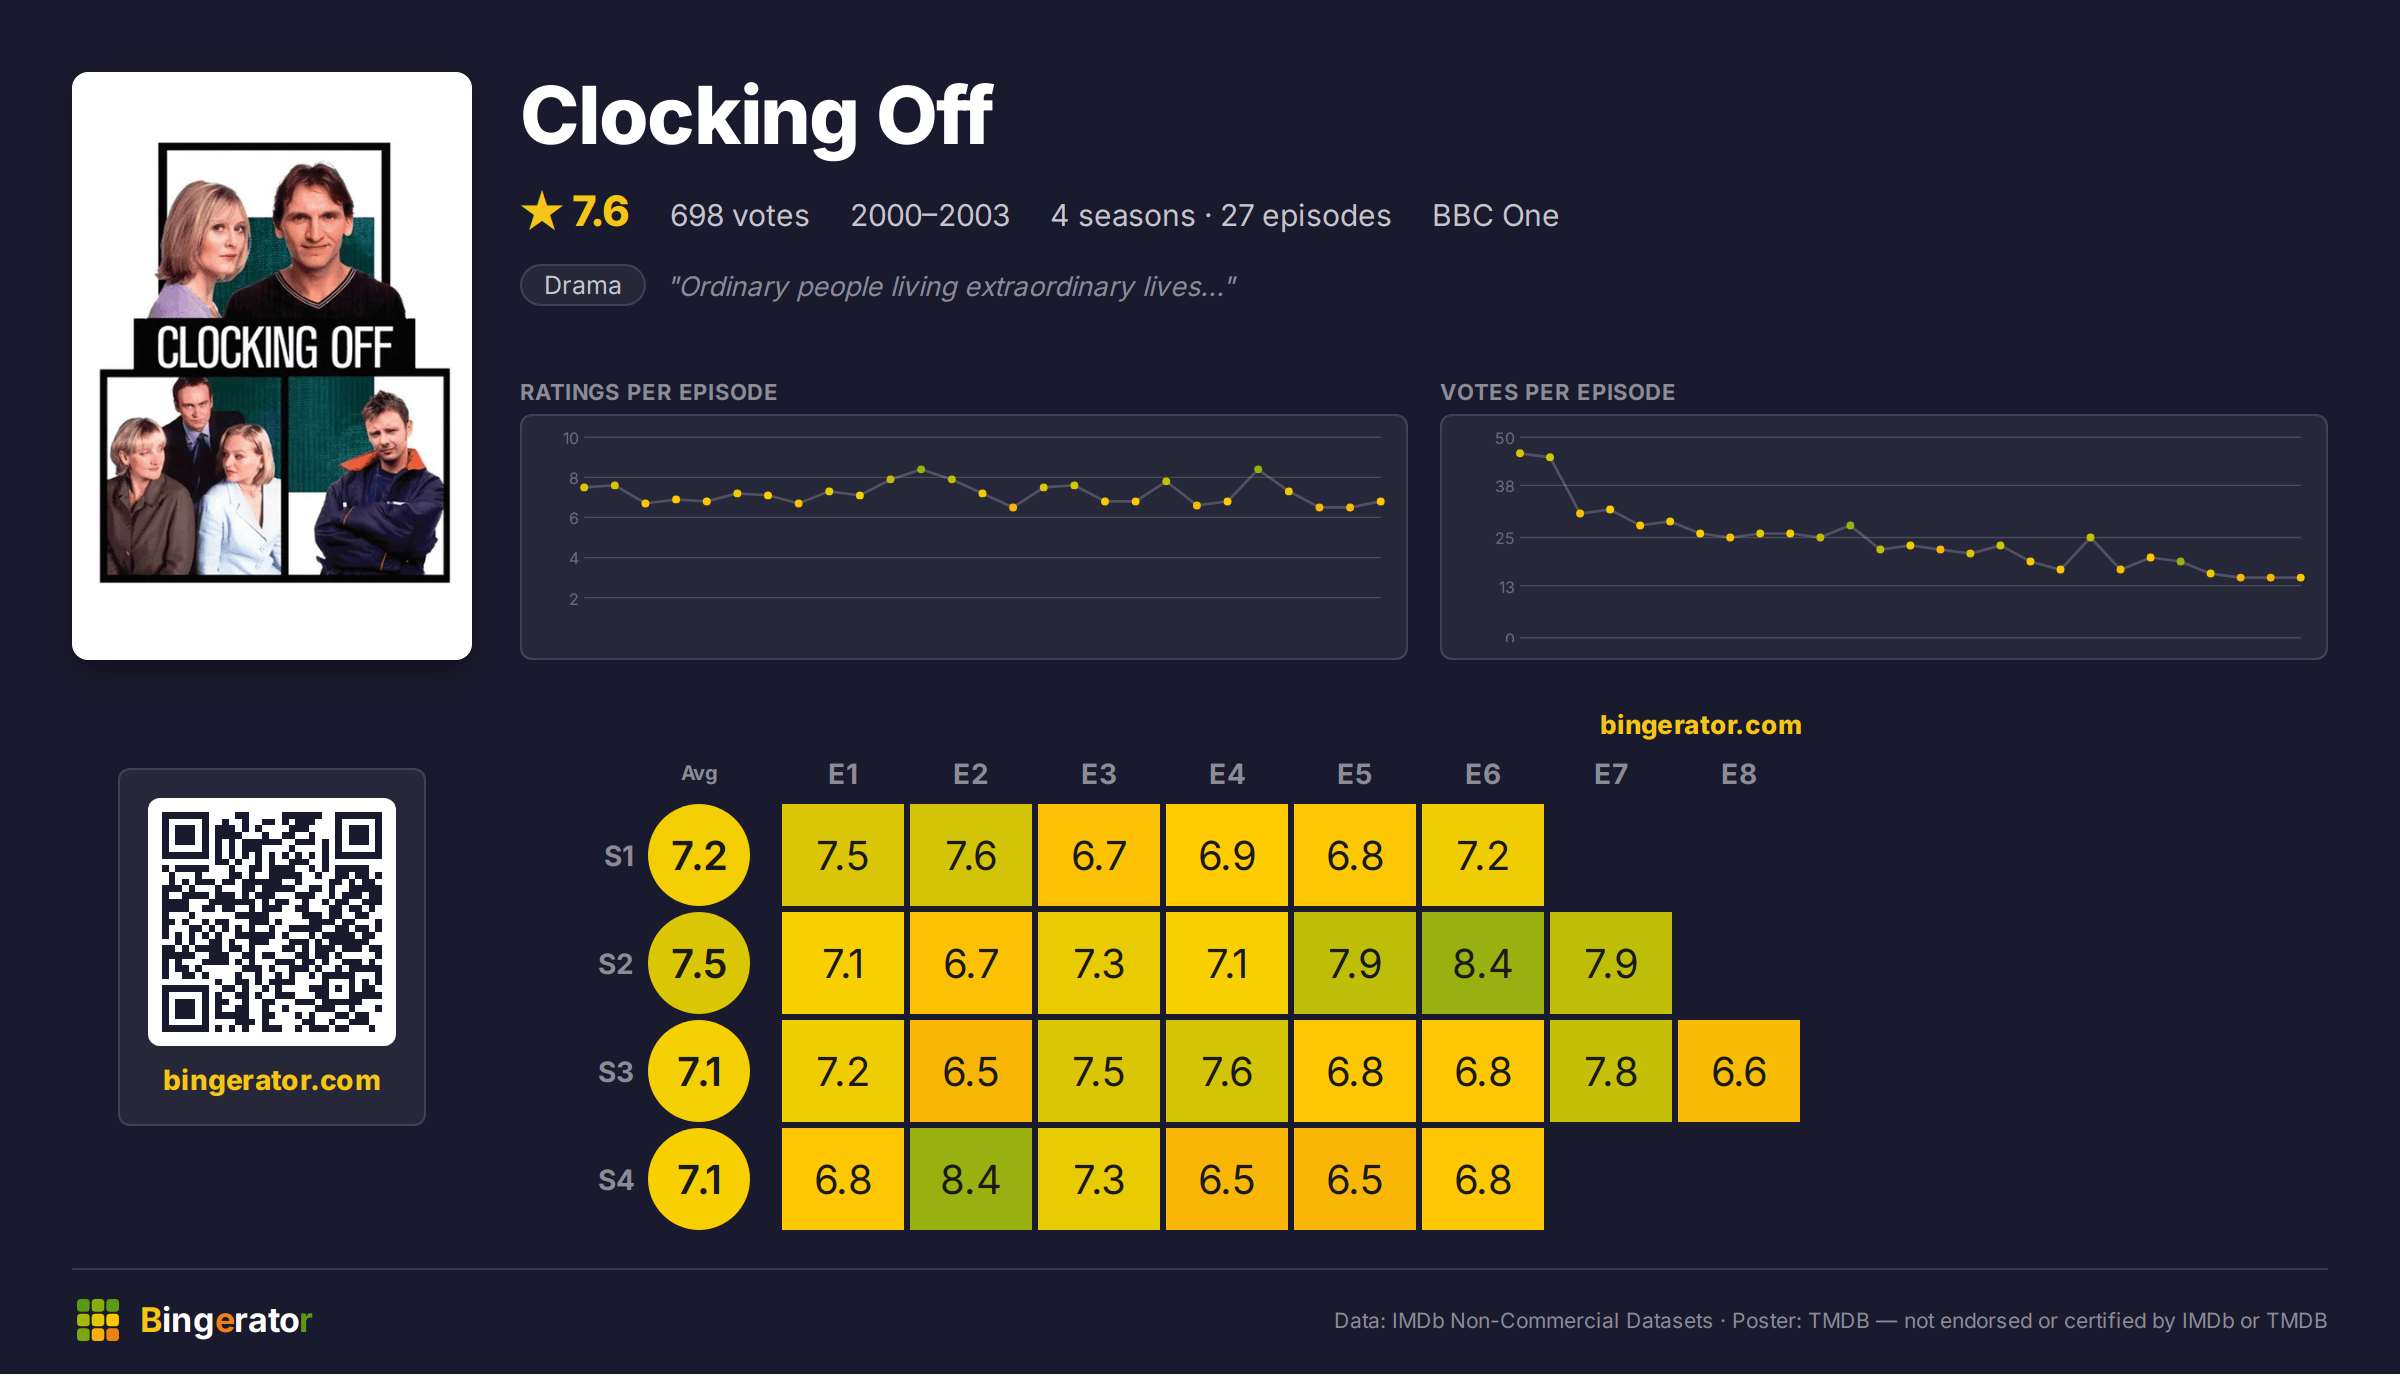This screenshot has height=1376, width=2400.
Task: Follow the bingerator.com link above episode grid
Action: tap(1700, 725)
